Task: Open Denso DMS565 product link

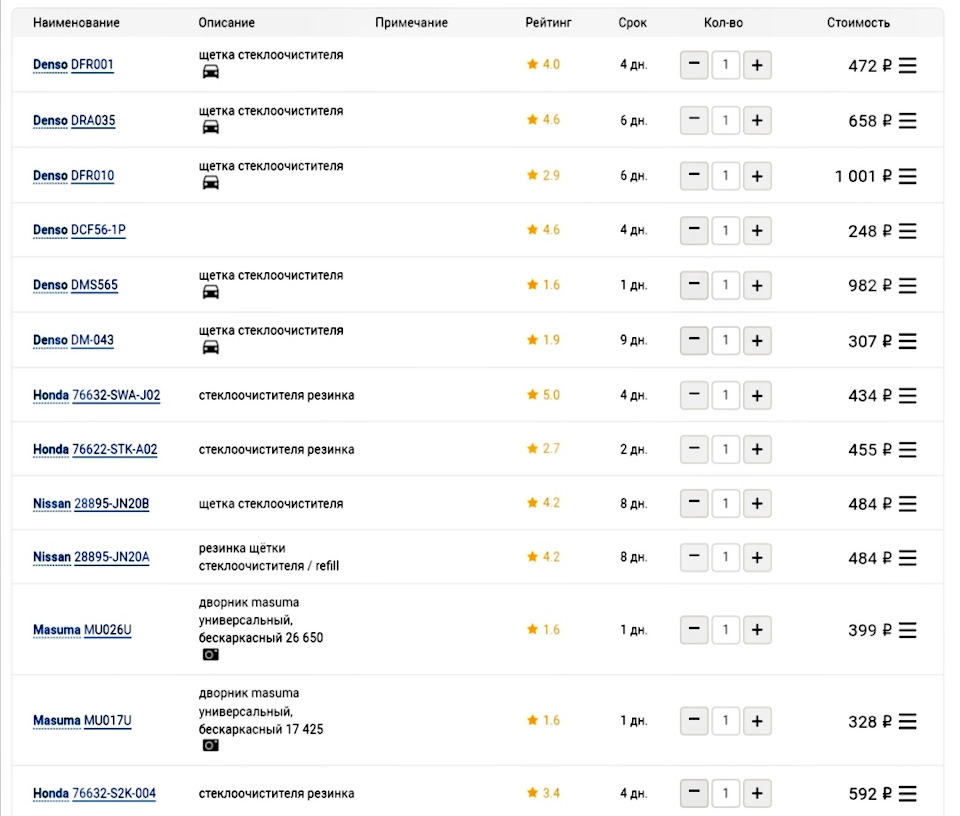Action: click(75, 285)
